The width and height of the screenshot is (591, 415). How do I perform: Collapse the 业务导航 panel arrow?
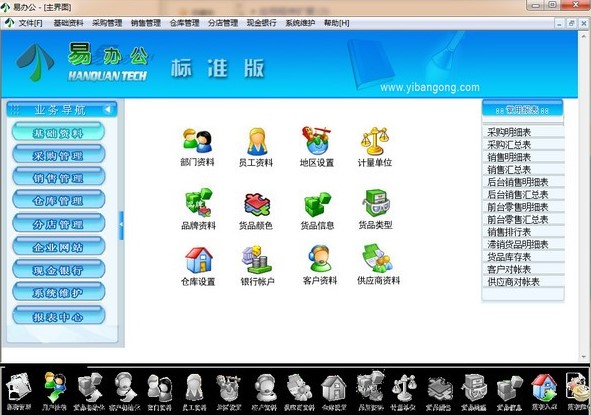tap(108, 110)
